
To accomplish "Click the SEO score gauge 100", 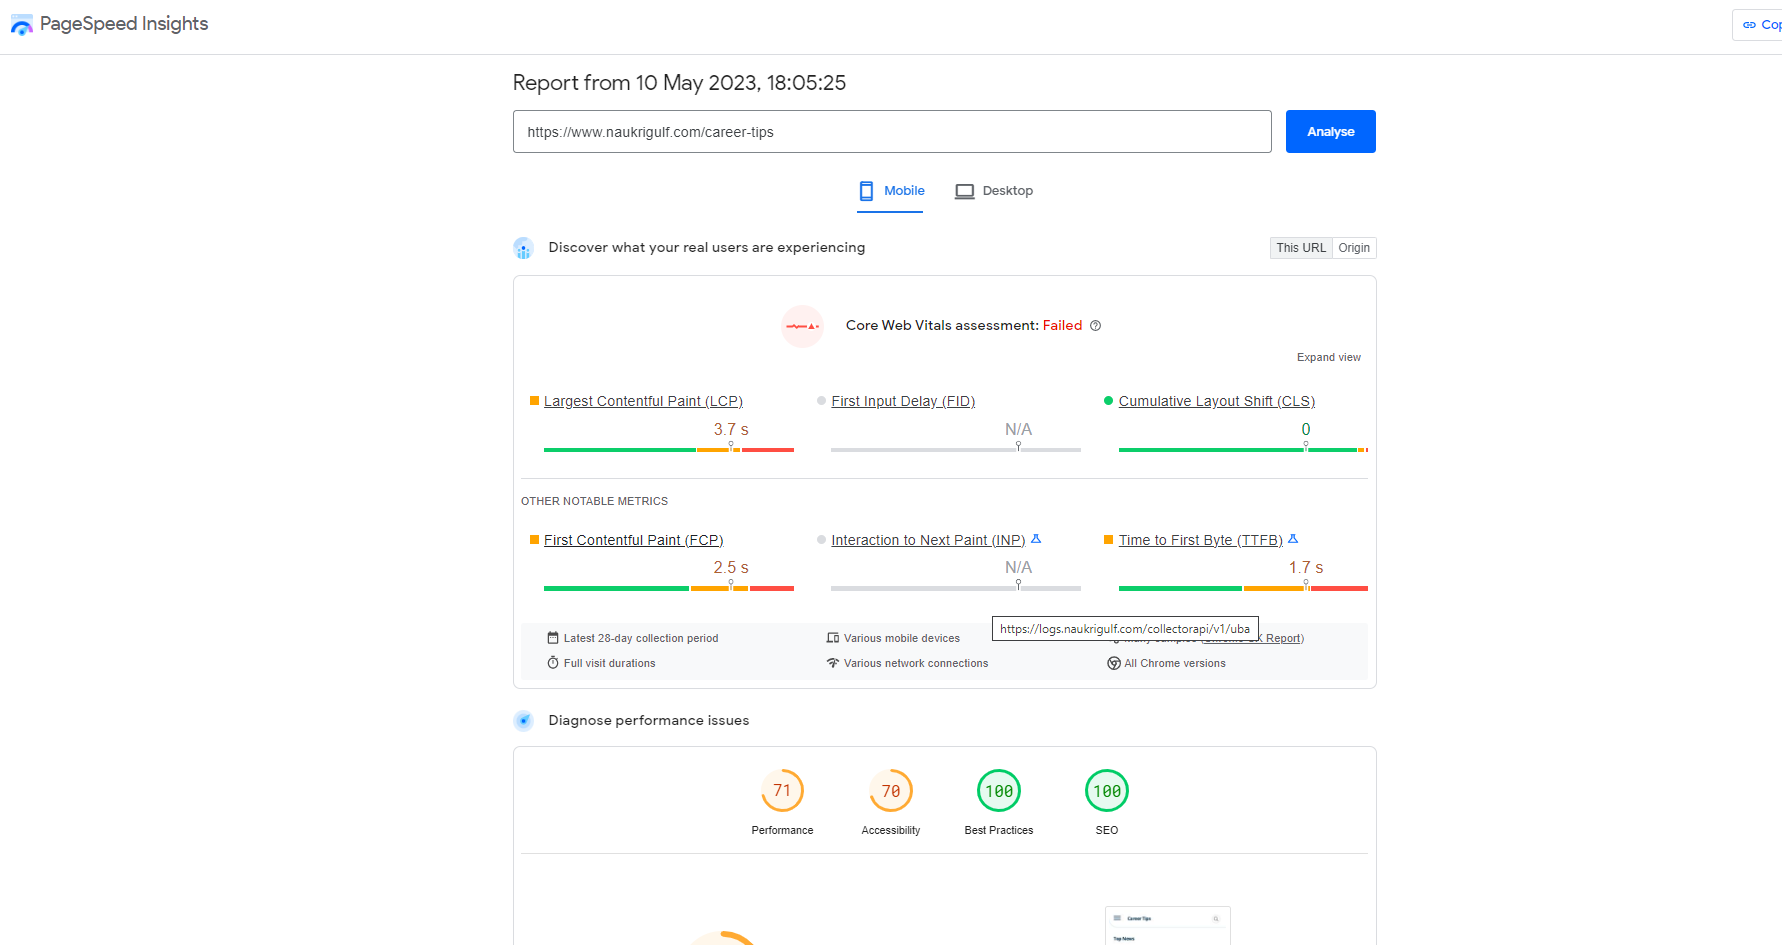I will click(1106, 791).
